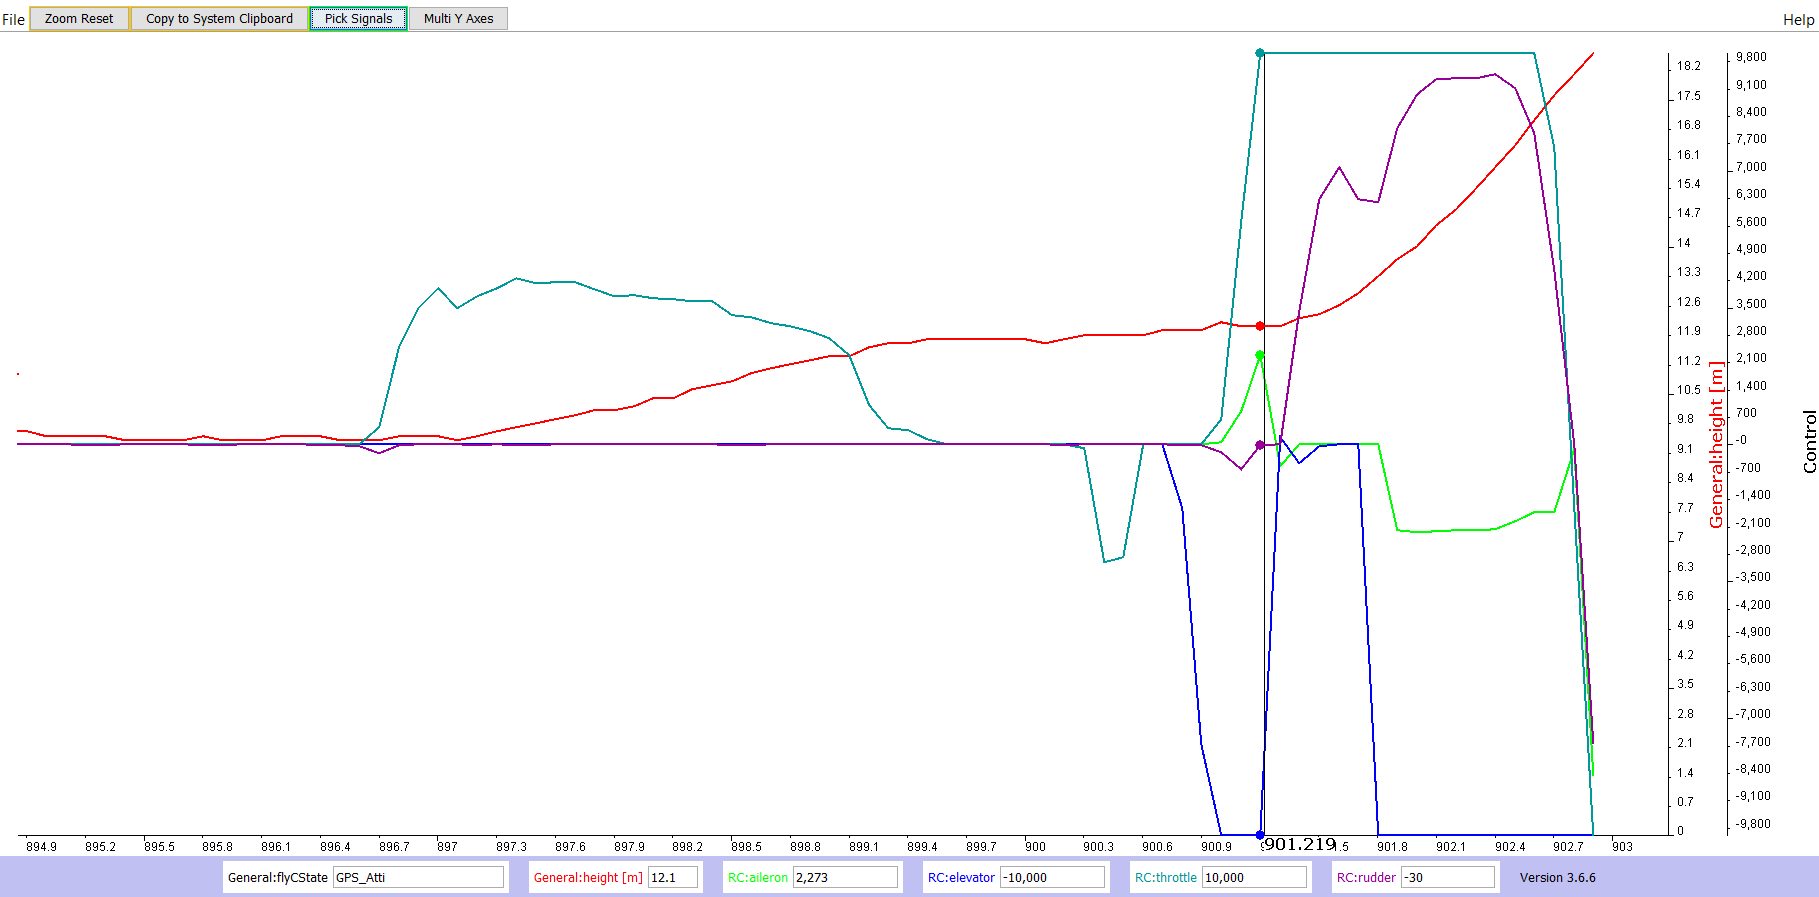Select the RC:throttle value field
The height and width of the screenshot is (897, 1819).
[1254, 877]
